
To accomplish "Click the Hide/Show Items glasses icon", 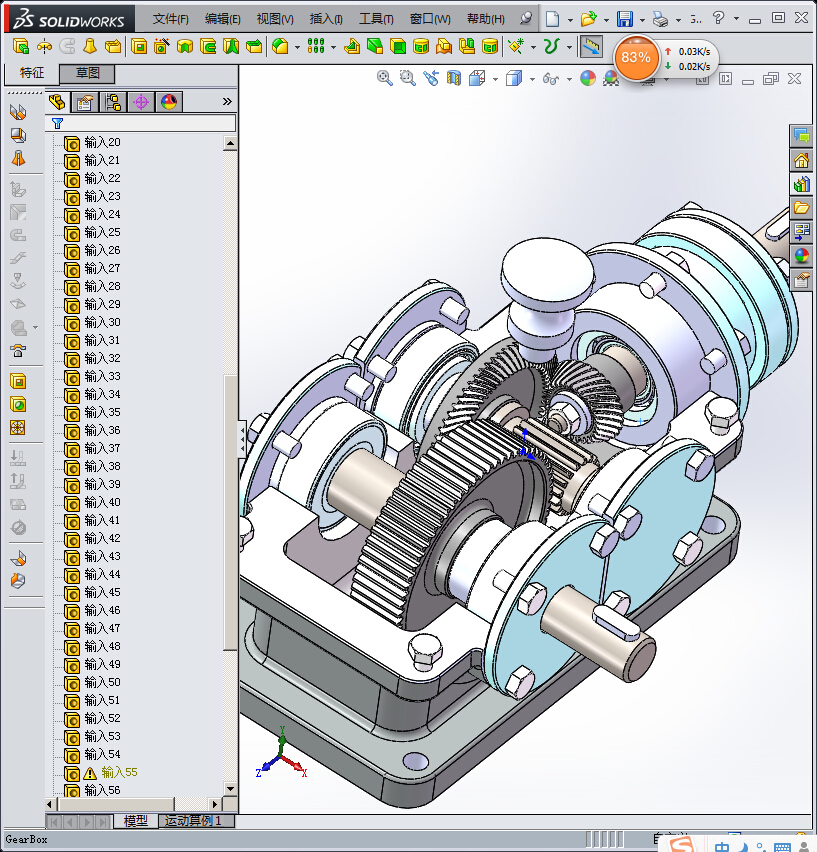I will (x=551, y=79).
